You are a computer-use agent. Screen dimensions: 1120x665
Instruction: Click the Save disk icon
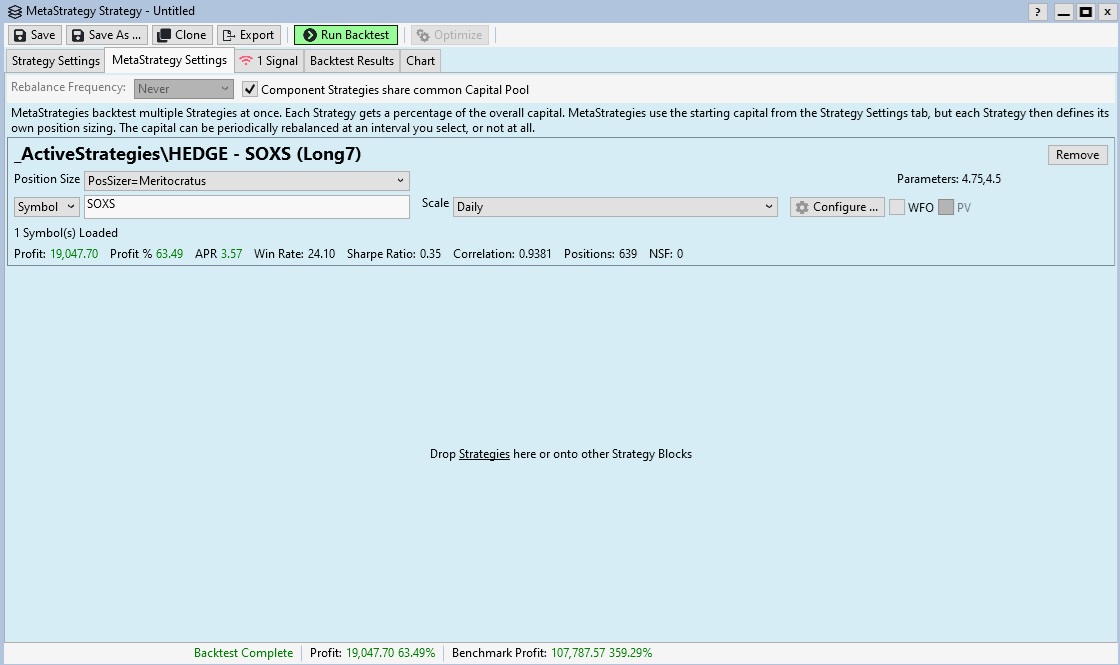pos(21,35)
